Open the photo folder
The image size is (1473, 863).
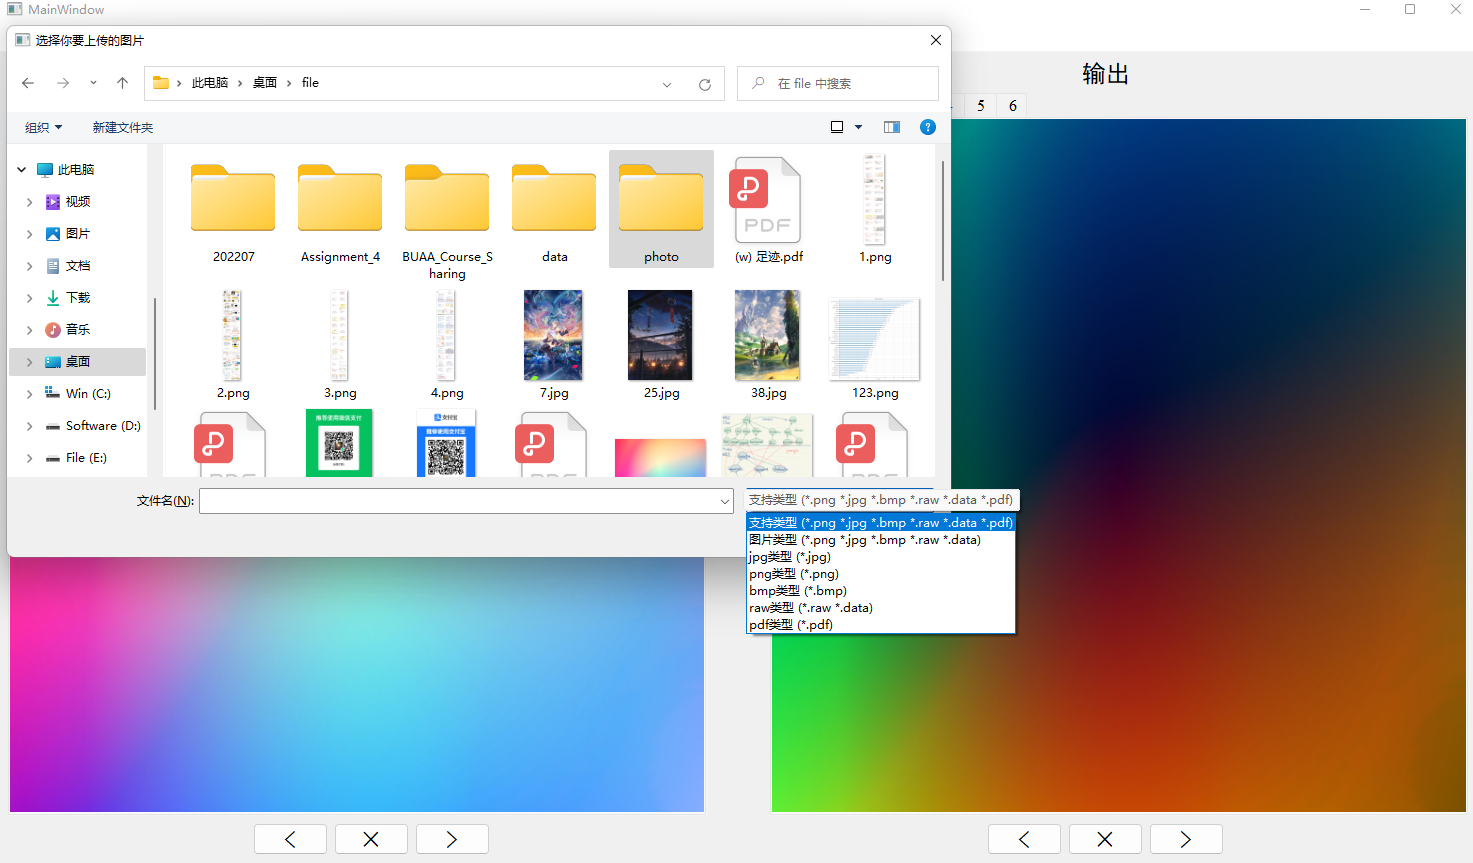coord(661,210)
